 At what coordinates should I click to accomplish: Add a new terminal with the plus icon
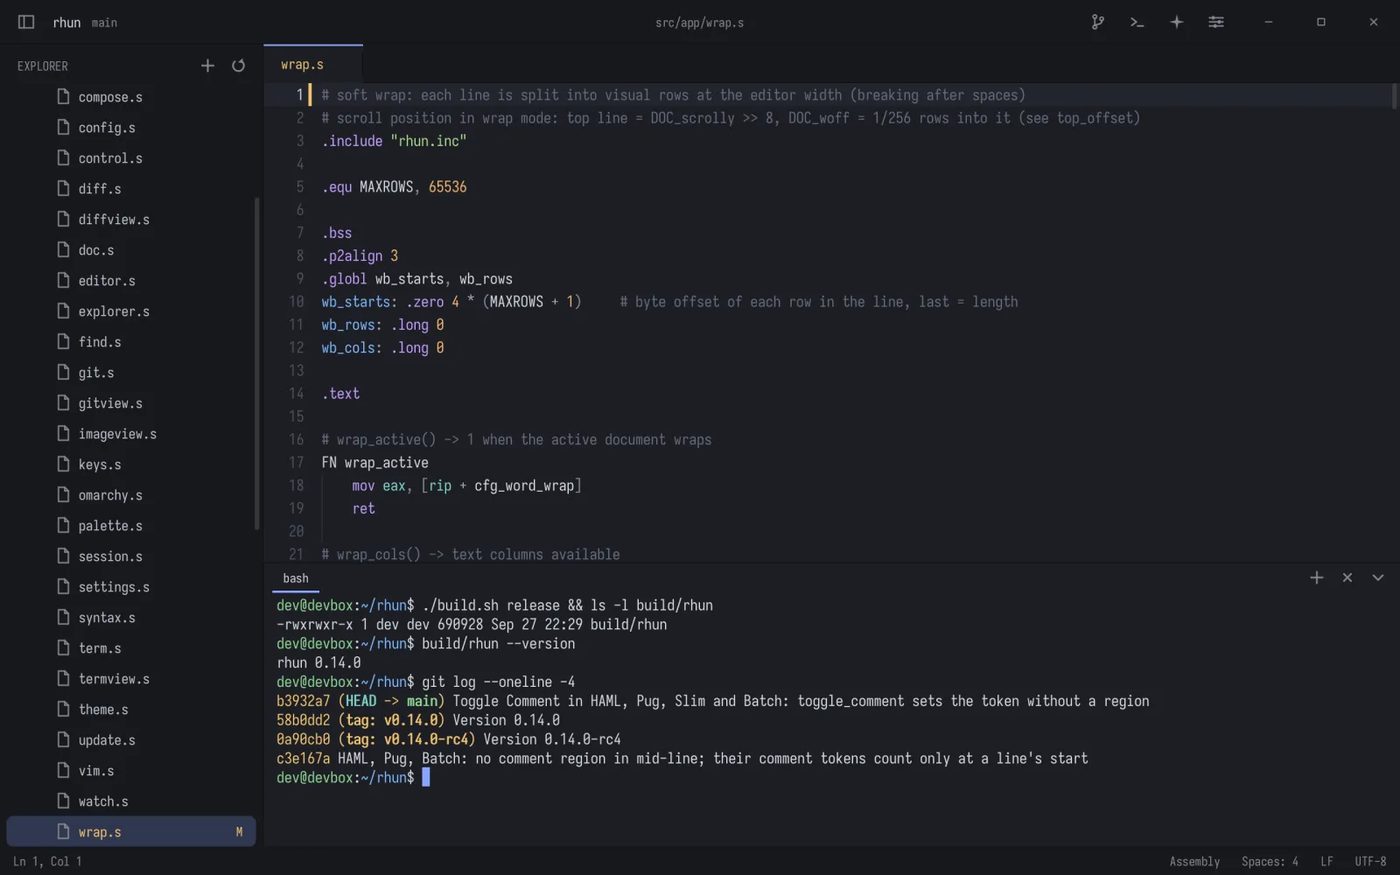(1317, 578)
